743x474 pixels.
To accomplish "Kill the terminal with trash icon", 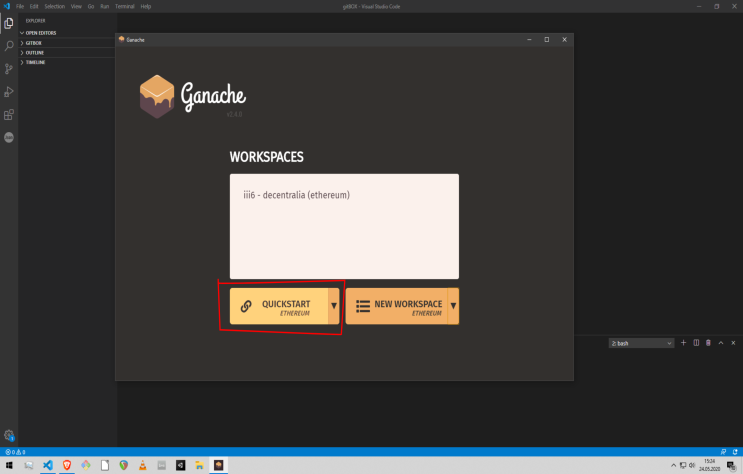I will [708, 343].
